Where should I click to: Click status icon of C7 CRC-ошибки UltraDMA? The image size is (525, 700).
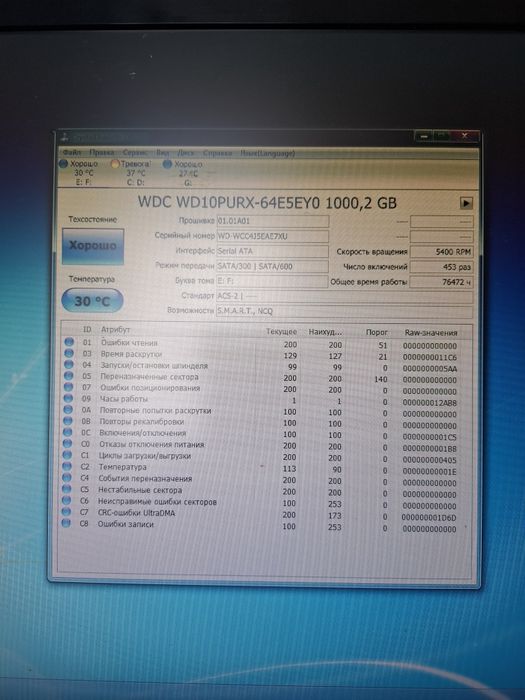point(66,512)
